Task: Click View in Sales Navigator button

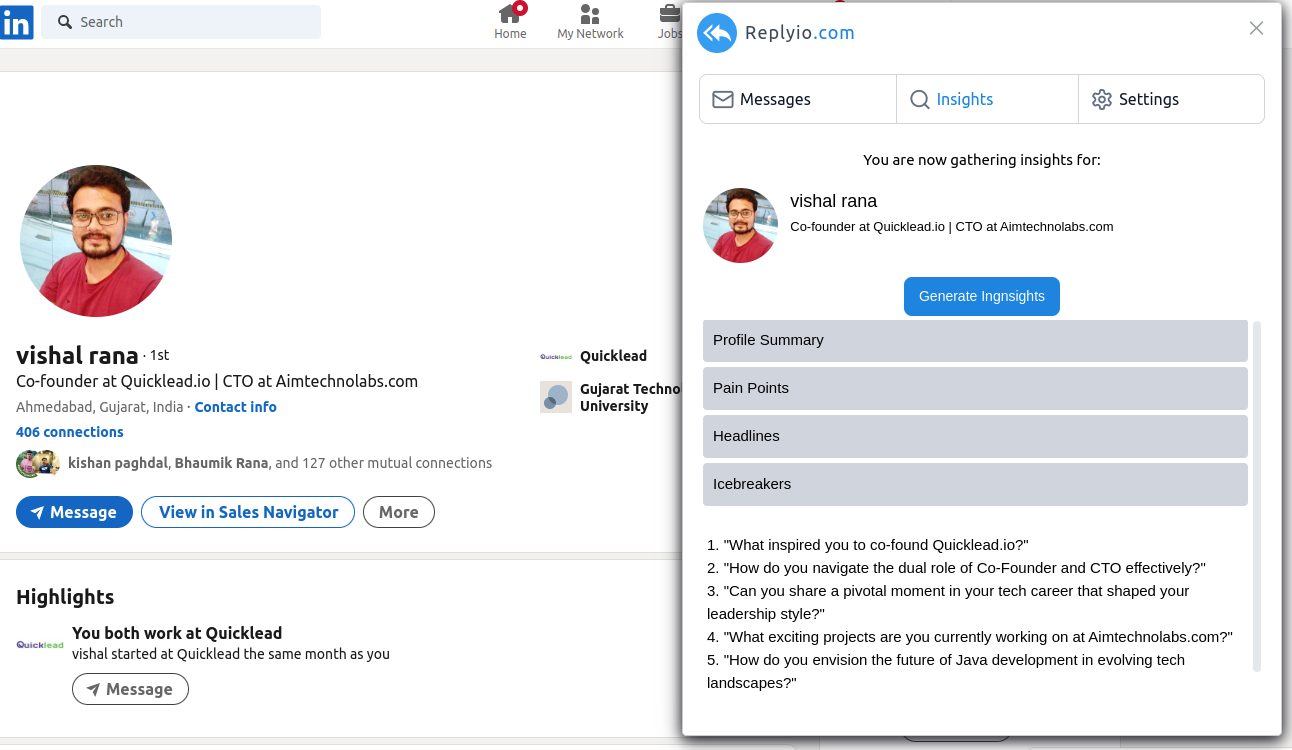Action: 248,512
